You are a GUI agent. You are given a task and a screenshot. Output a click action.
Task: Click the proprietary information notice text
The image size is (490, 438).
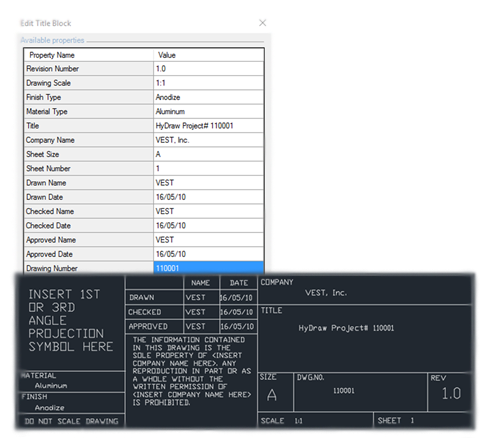[192, 371]
